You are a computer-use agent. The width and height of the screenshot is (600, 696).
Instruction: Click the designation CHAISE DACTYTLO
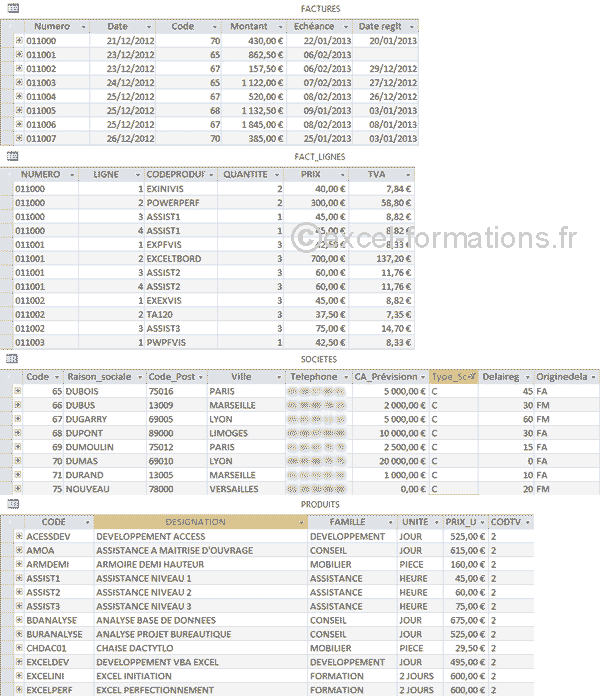click(201, 649)
